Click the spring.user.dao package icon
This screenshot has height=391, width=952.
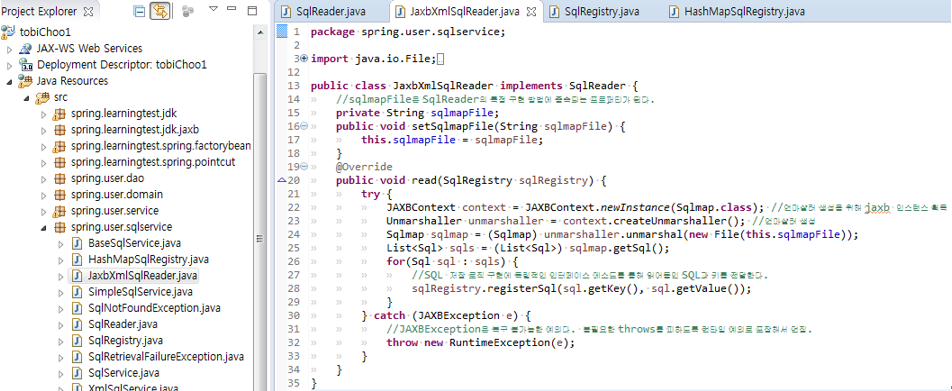tap(60, 178)
